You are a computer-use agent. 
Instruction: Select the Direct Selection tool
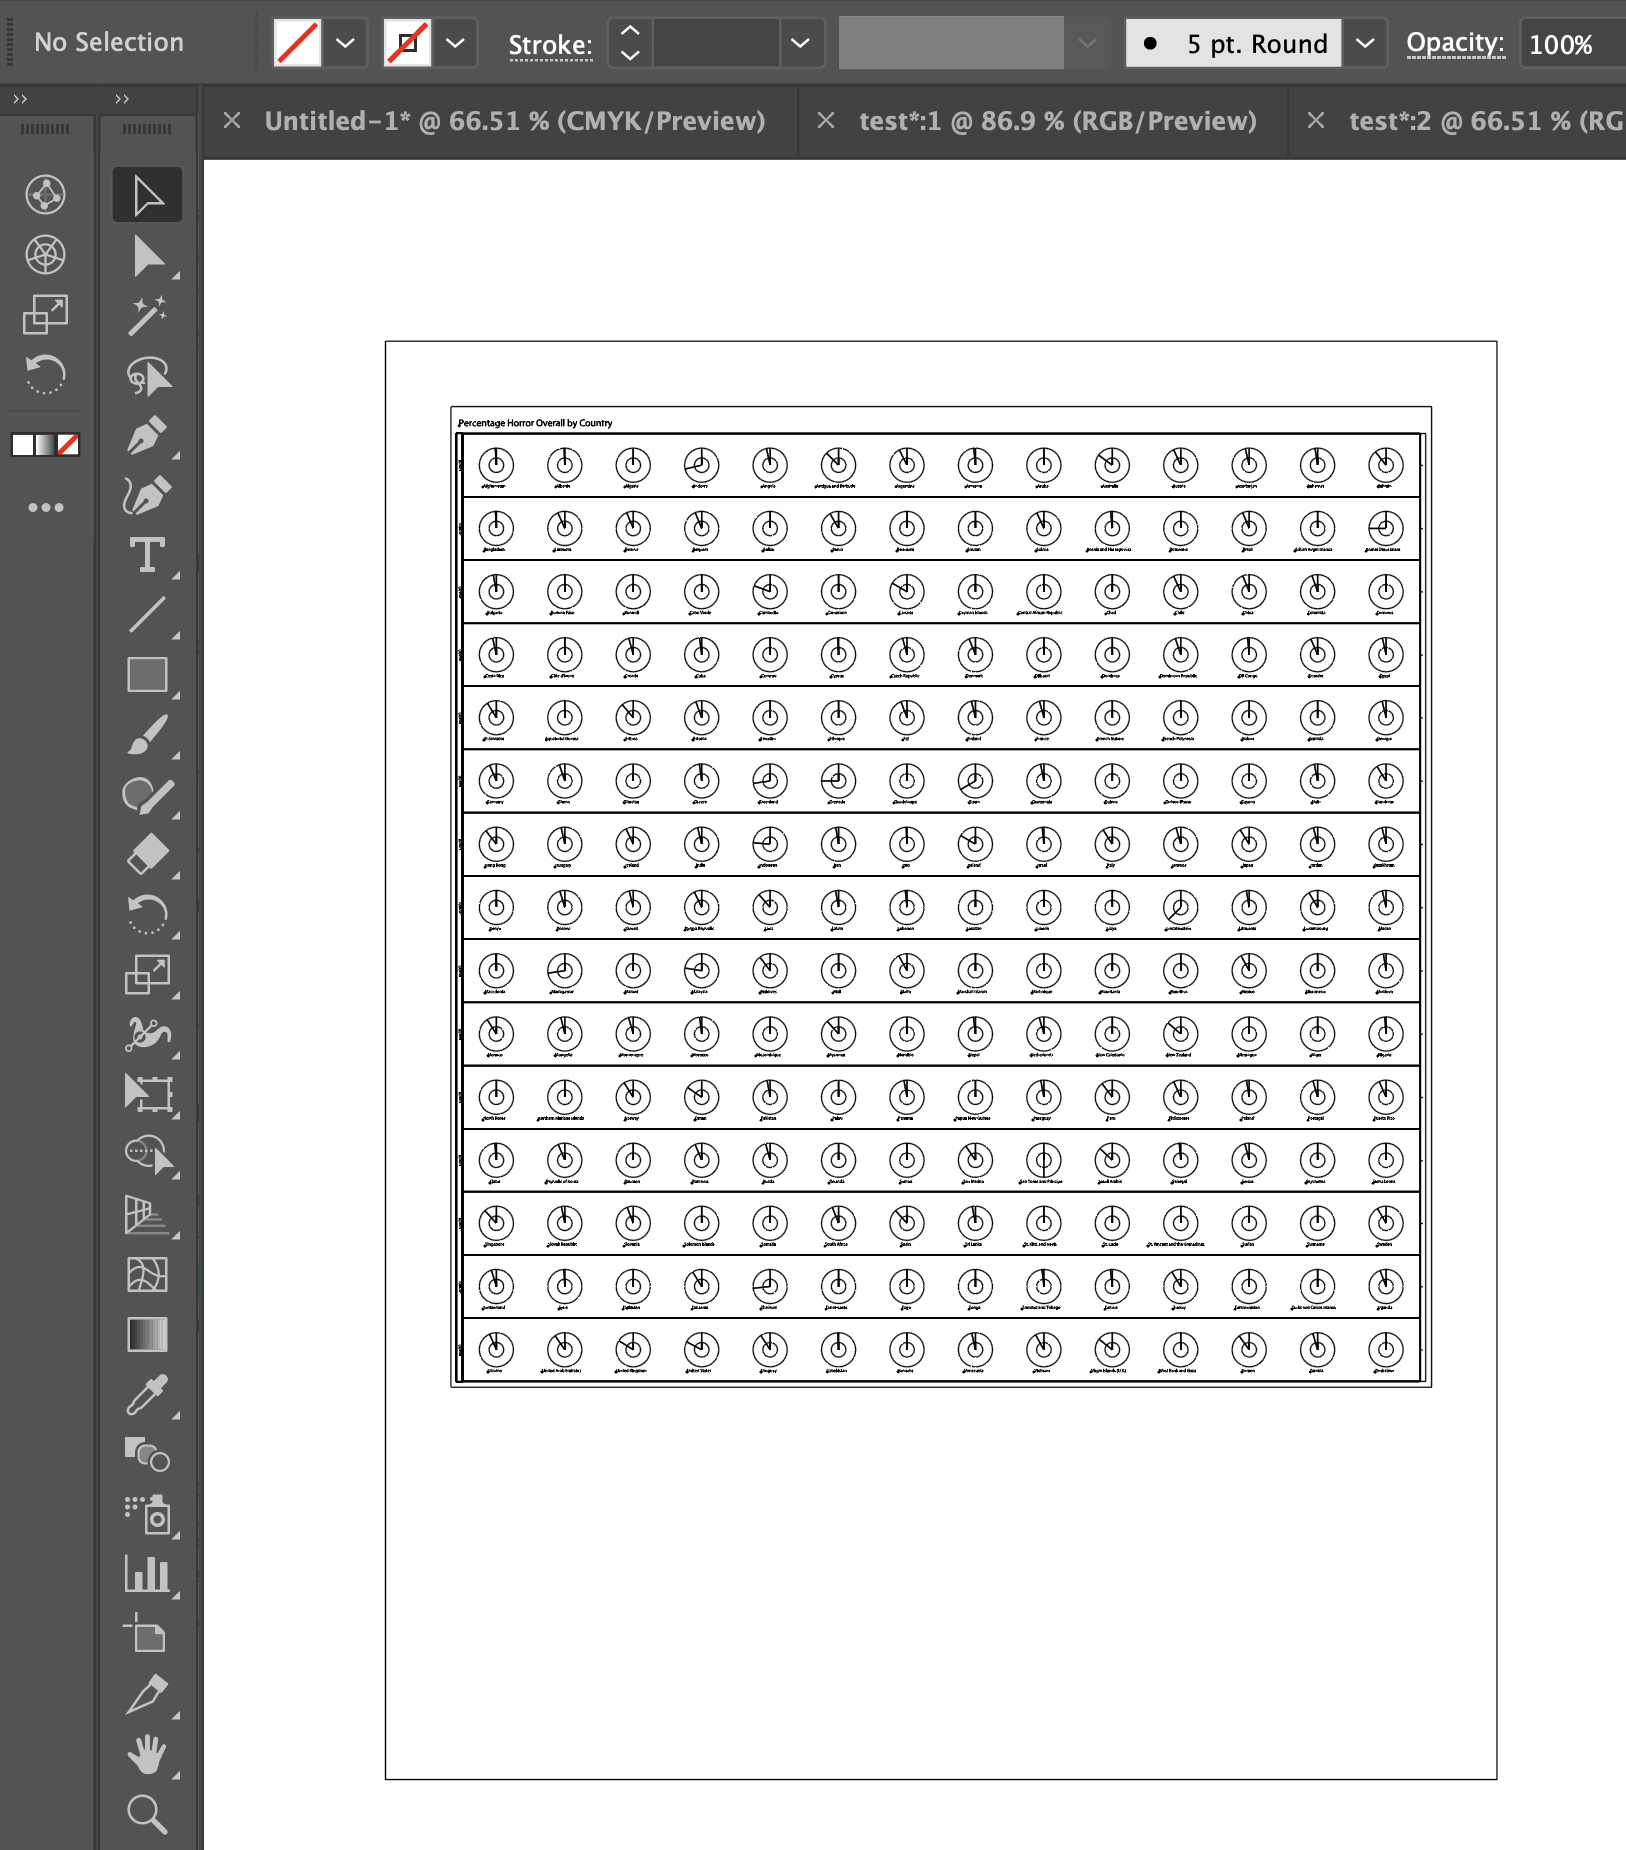(147, 256)
